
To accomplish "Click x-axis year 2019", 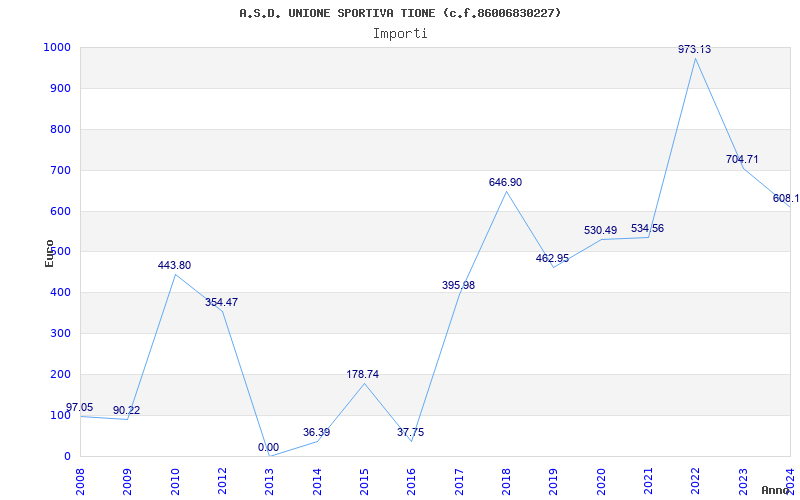I will click(x=554, y=482).
